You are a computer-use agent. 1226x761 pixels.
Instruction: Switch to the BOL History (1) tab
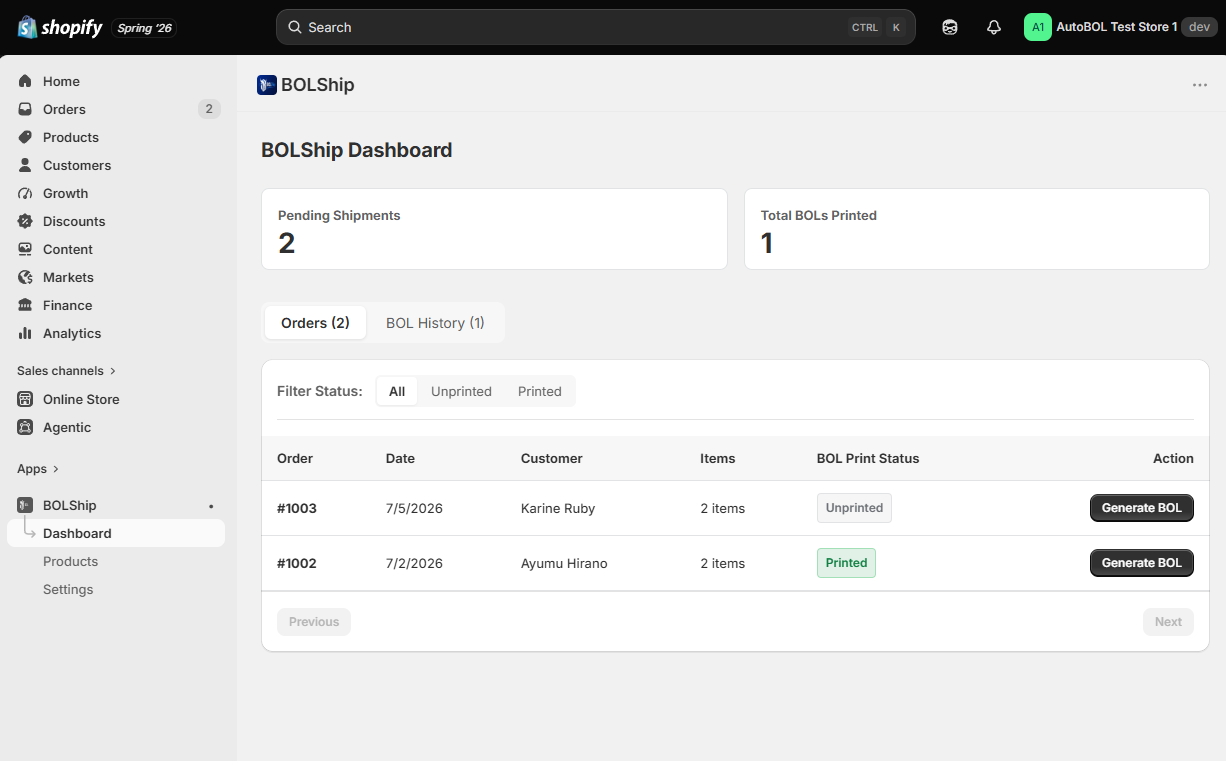click(x=435, y=323)
